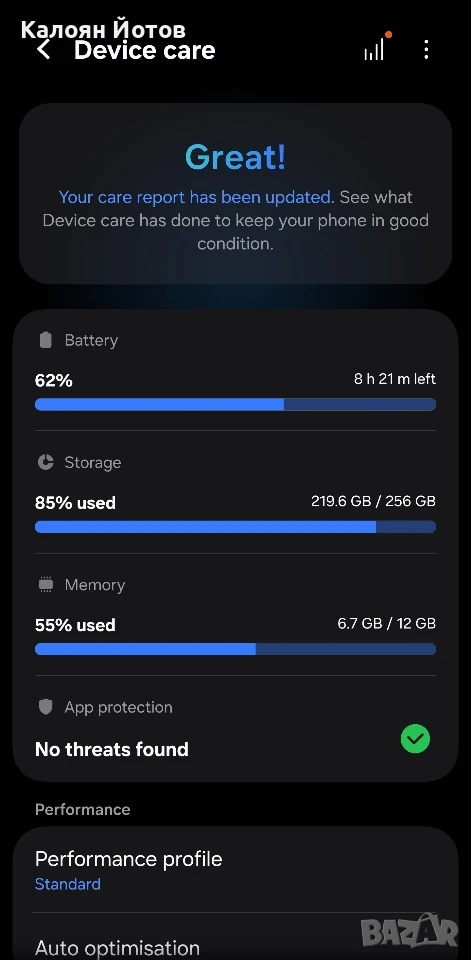Tap the Battery icon

(x=45, y=340)
